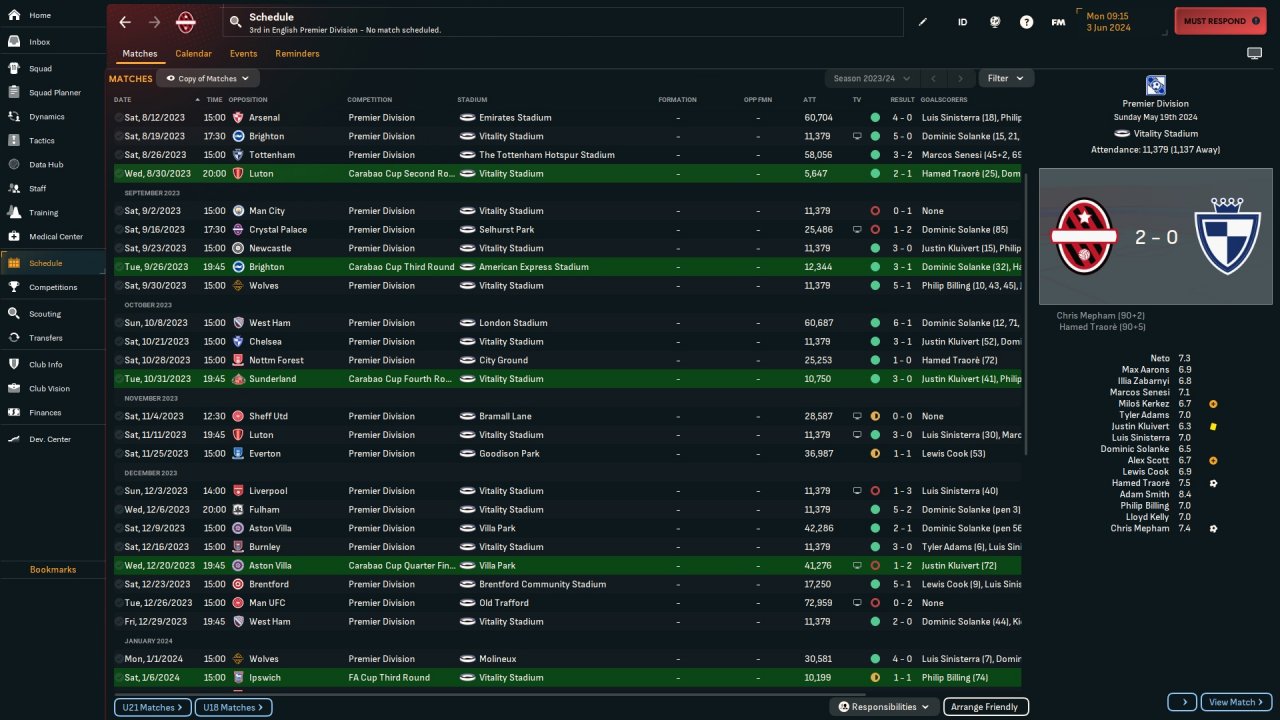Click the help question mark icon
1280x720 pixels.
[1026, 22]
